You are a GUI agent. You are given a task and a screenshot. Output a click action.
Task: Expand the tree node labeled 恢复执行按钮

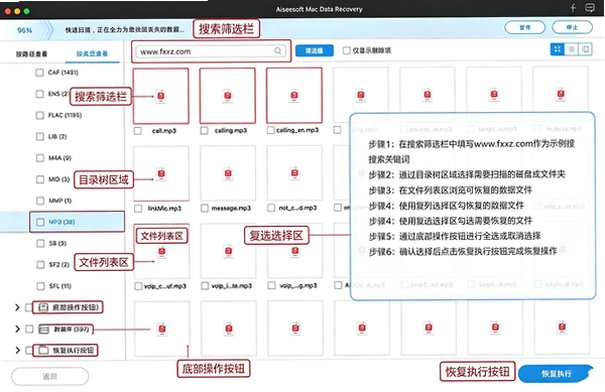pos(17,350)
